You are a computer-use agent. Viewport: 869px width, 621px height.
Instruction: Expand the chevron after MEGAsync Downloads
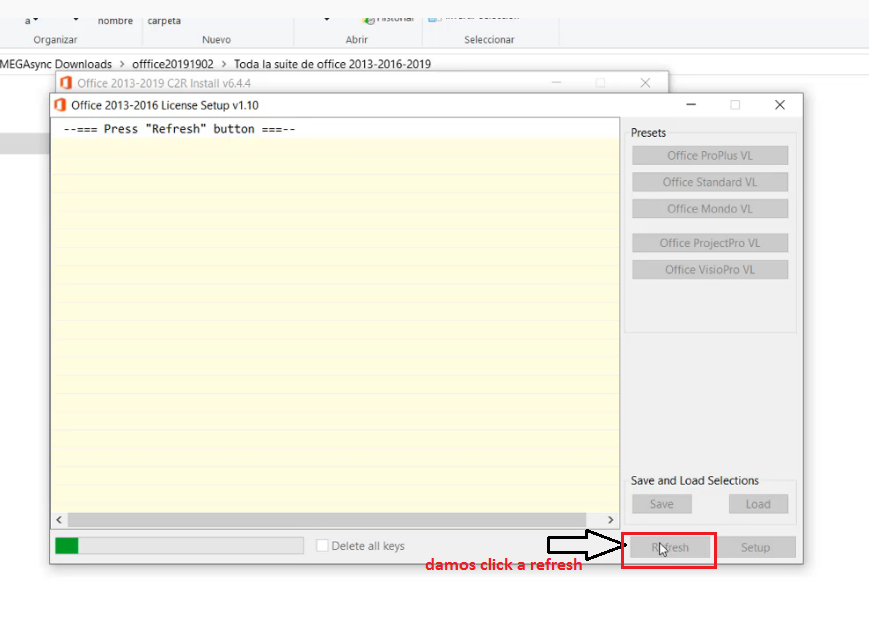[122, 64]
